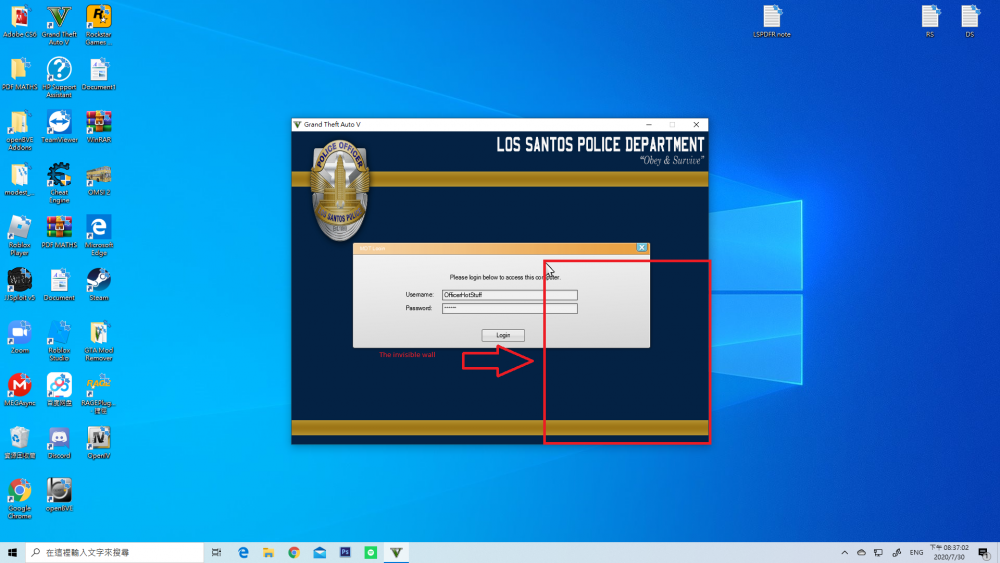1000x563 pixels.
Task: Minimize the Grand Theft Auto V window
Action: click(649, 125)
